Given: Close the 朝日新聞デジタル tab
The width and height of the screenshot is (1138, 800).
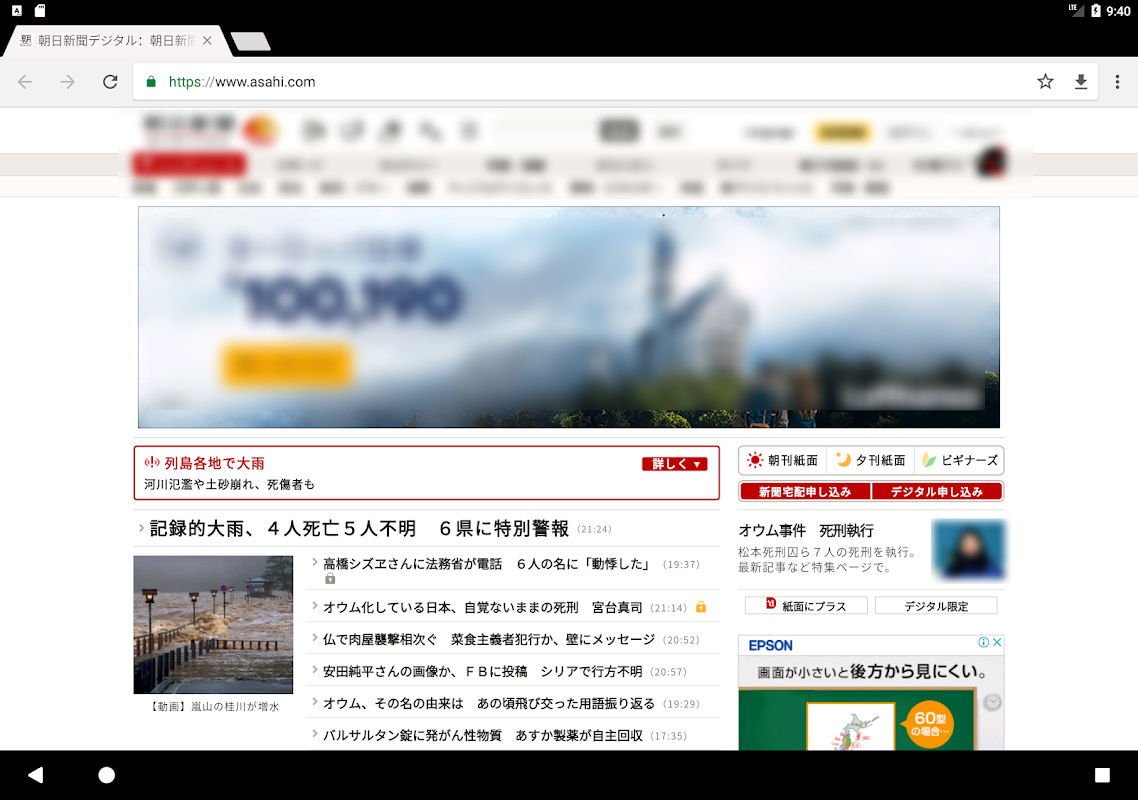Looking at the screenshot, I should click(208, 41).
